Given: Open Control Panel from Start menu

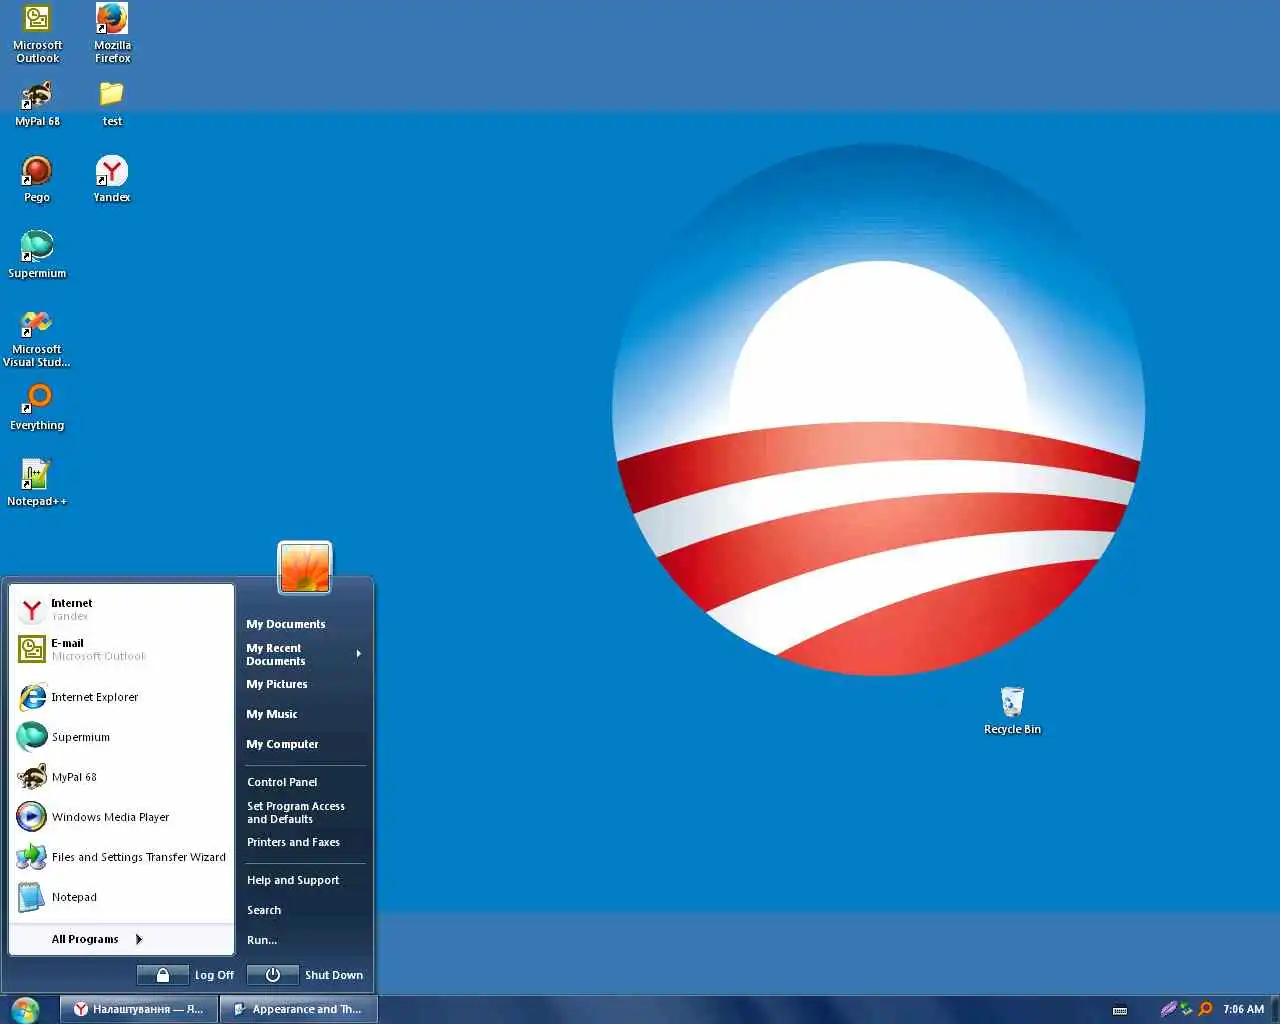Looking at the screenshot, I should (305, 782).
